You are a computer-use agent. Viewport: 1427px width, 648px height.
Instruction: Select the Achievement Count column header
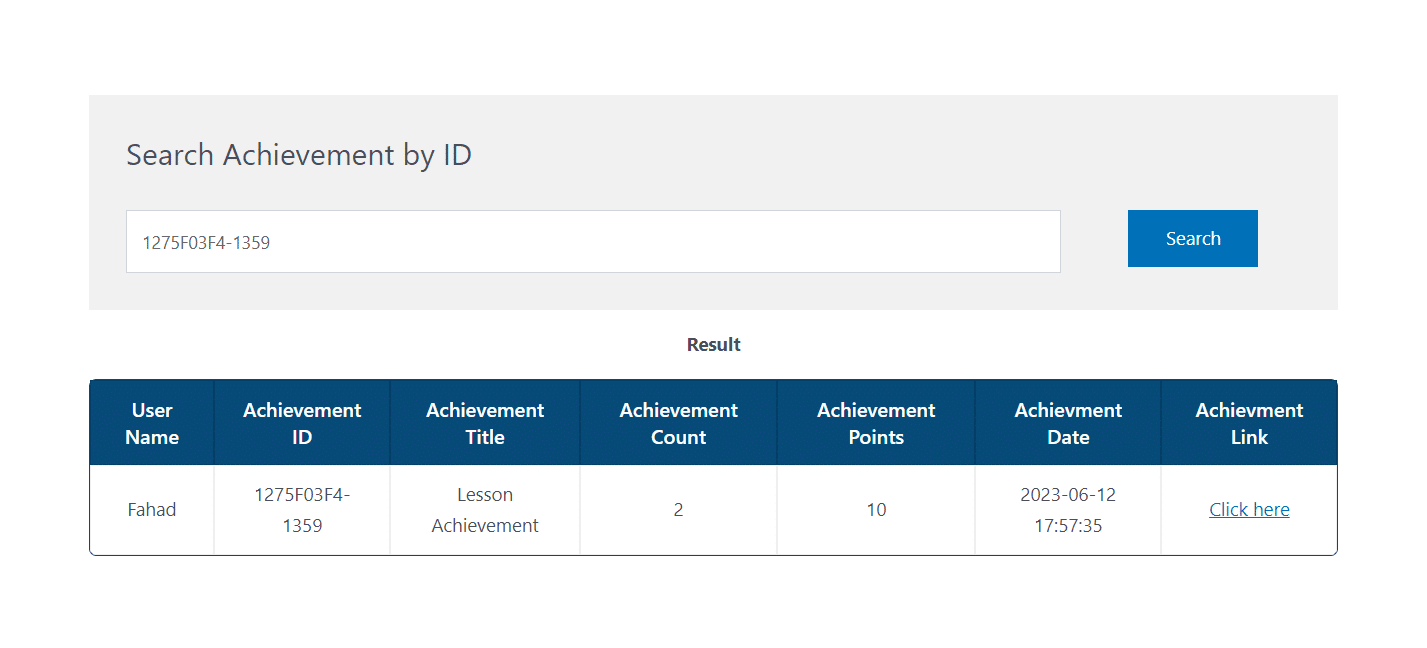pos(678,423)
